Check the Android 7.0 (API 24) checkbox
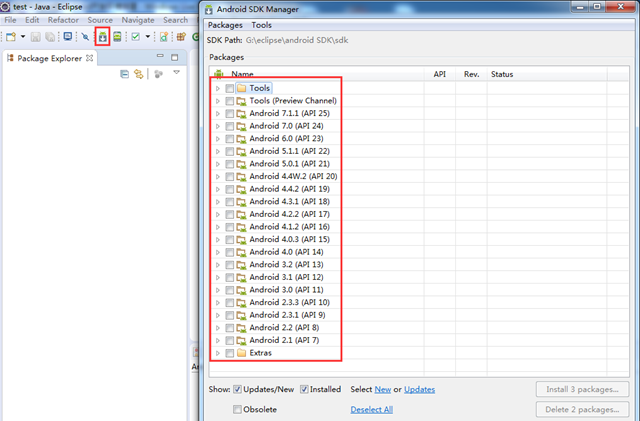Viewport: 640px width, 421px height. tap(230, 126)
